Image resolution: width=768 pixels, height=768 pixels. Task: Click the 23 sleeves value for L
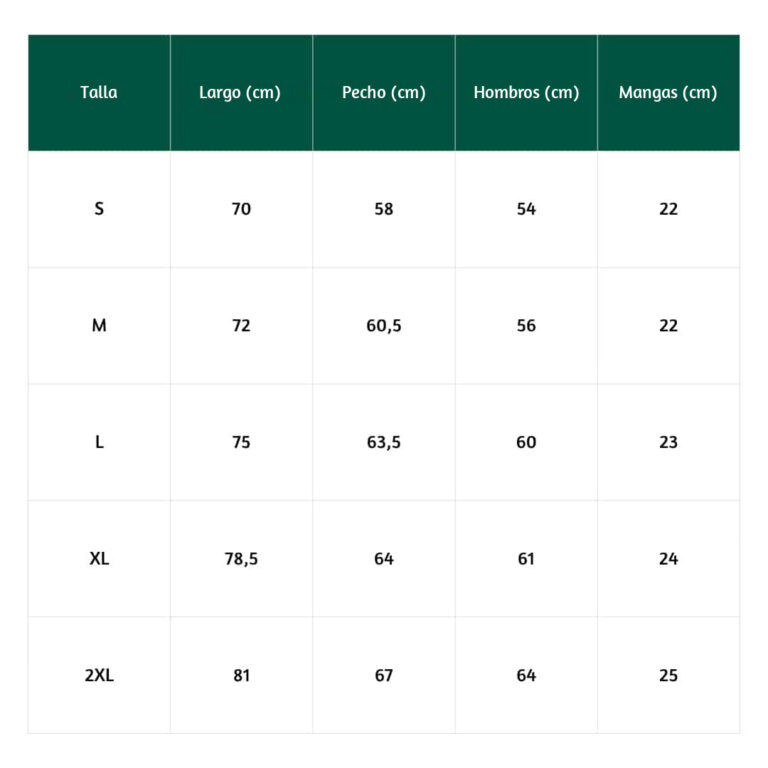669,442
